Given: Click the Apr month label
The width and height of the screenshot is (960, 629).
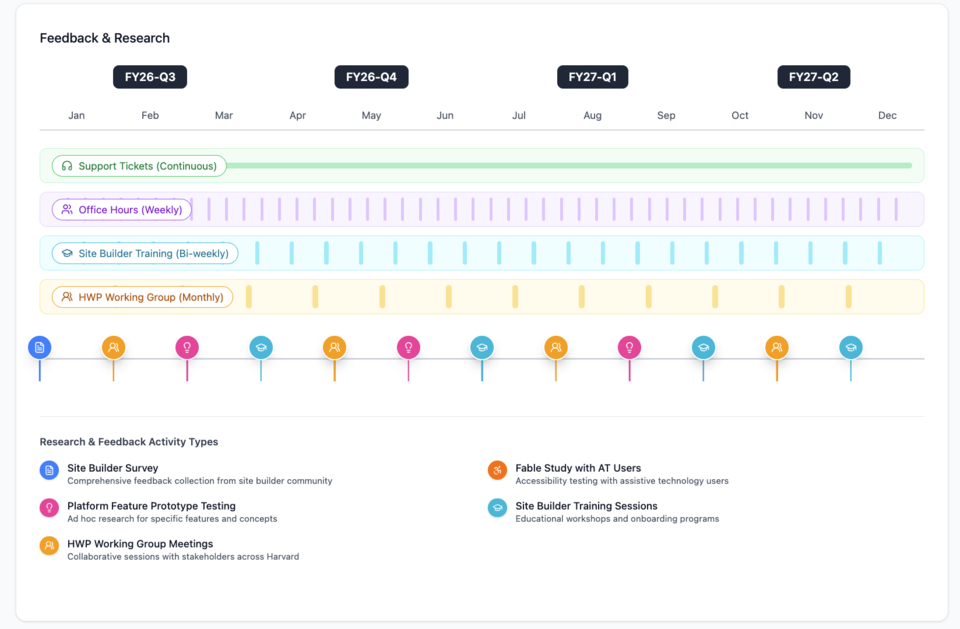Looking at the screenshot, I should 298,115.
